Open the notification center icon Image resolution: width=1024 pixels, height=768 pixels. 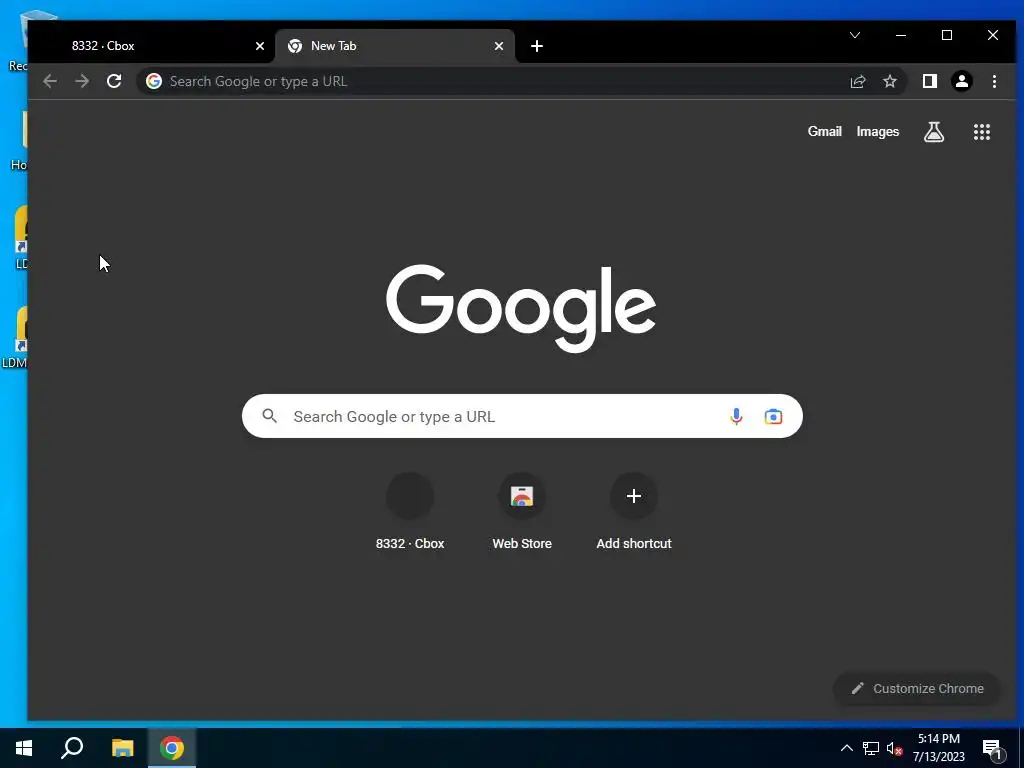[992, 750]
